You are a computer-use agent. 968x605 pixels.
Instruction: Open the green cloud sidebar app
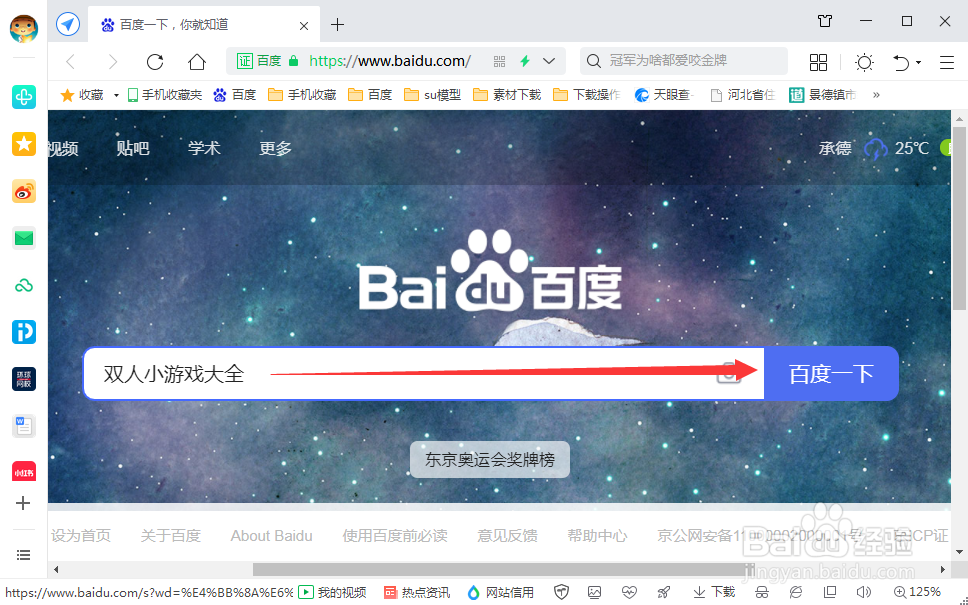[23, 286]
